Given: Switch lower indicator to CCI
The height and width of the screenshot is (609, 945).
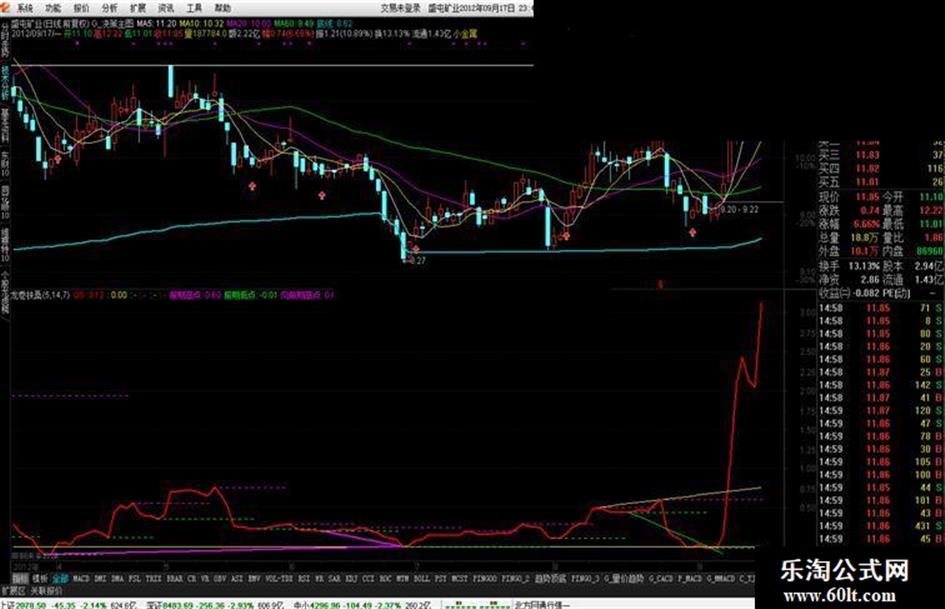Looking at the screenshot, I should (x=368, y=578).
